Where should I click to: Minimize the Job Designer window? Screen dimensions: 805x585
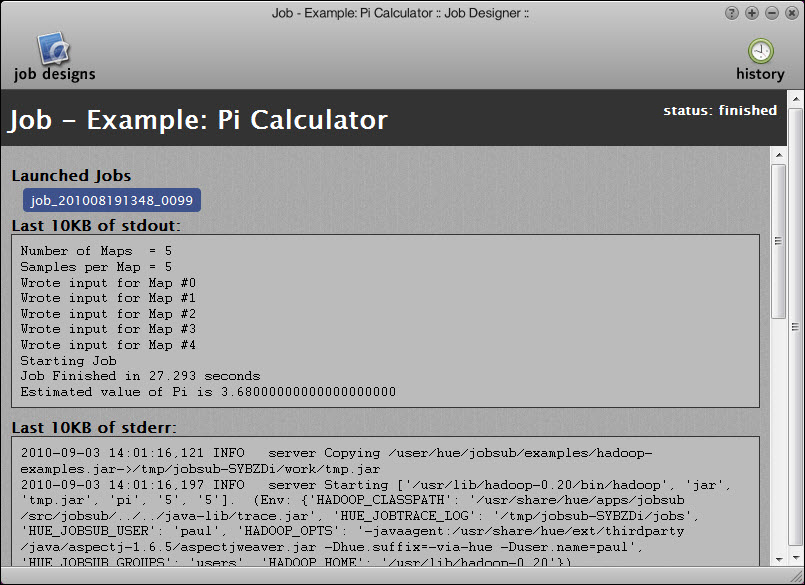772,13
